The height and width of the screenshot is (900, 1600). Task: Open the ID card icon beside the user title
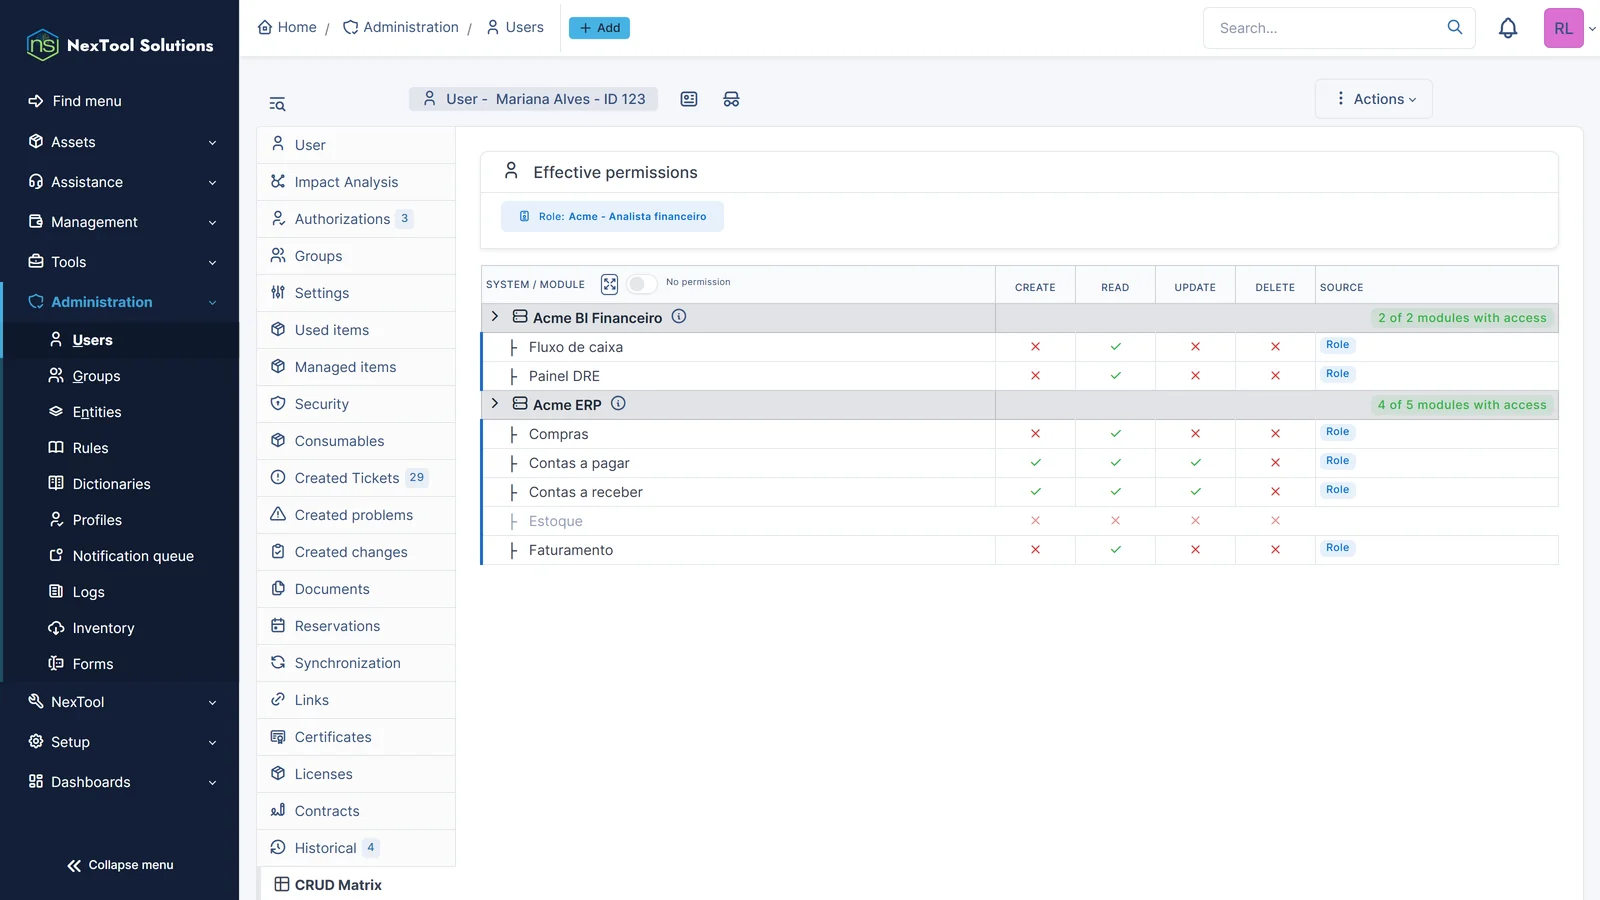[x=689, y=99]
